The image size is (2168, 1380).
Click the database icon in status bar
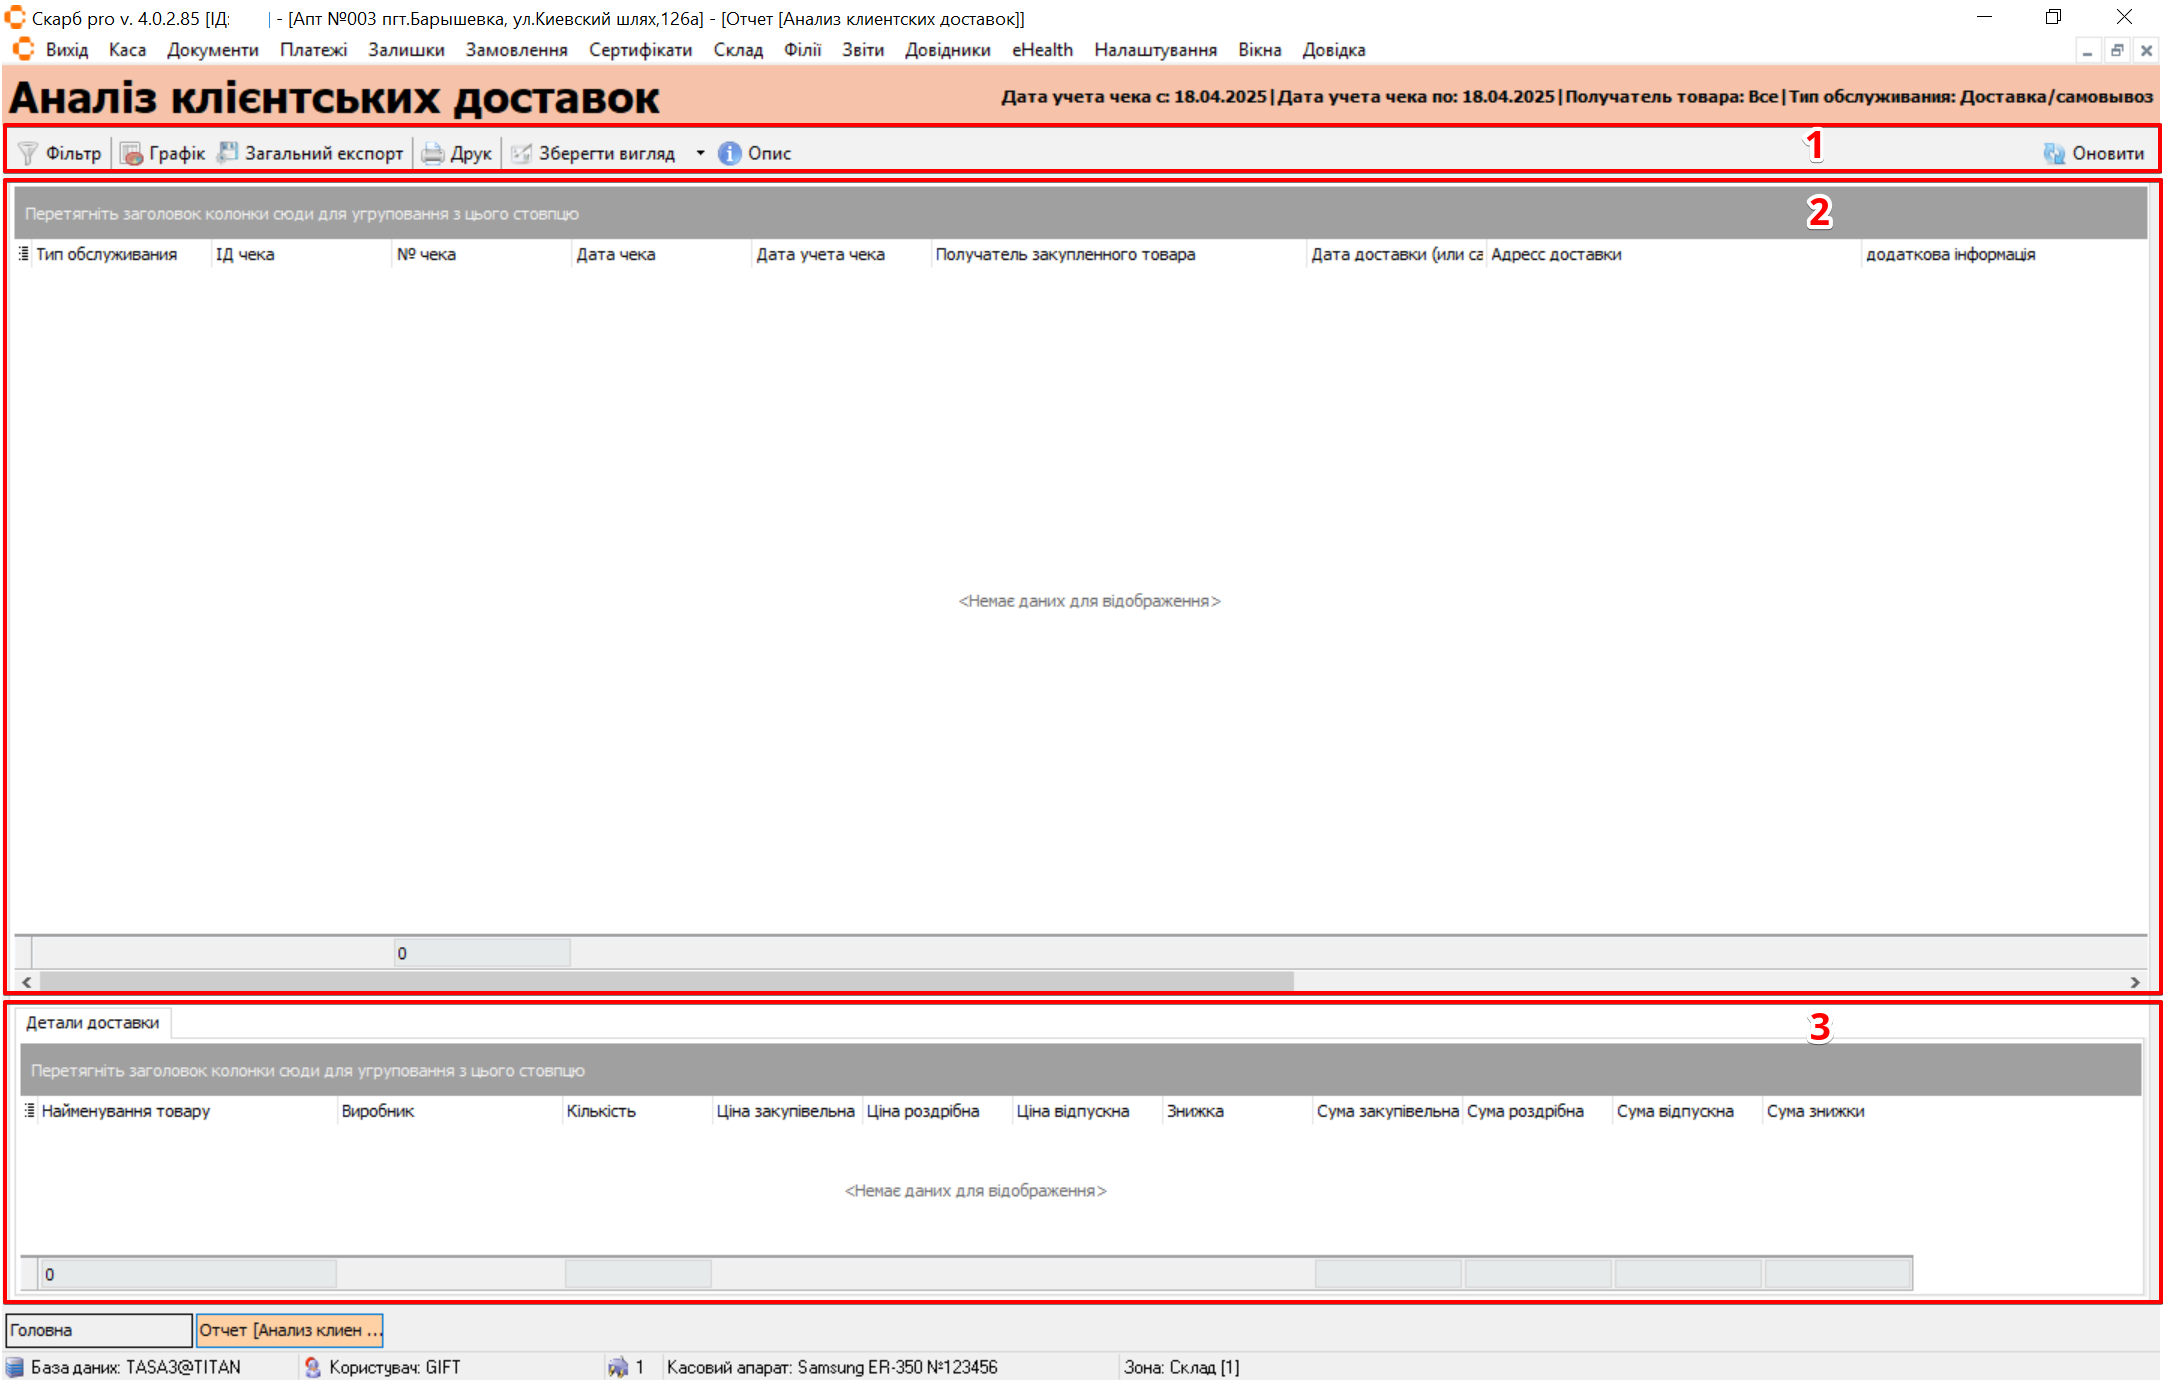[x=15, y=1367]
